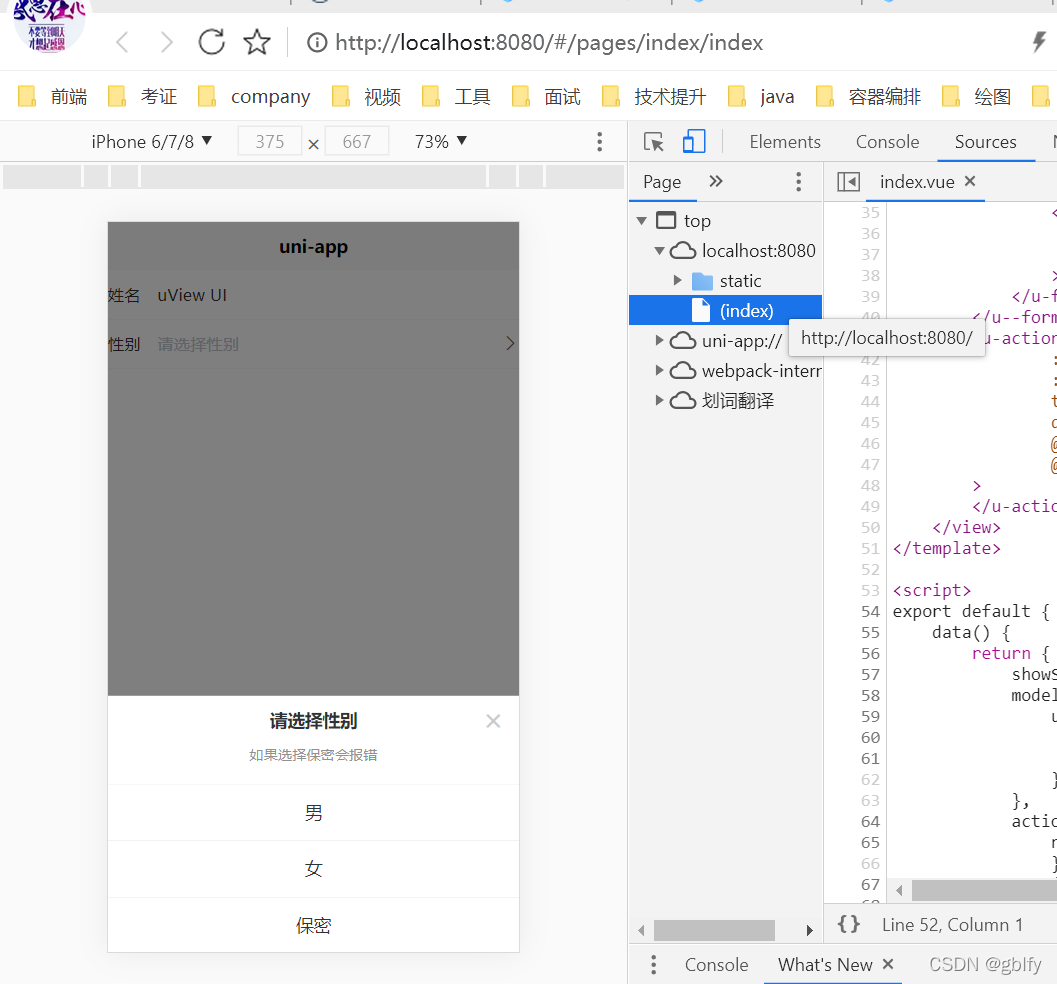Screen dimensions: 1057x984
Task: Go back with the left arrow button
Action: coord(122,42)
